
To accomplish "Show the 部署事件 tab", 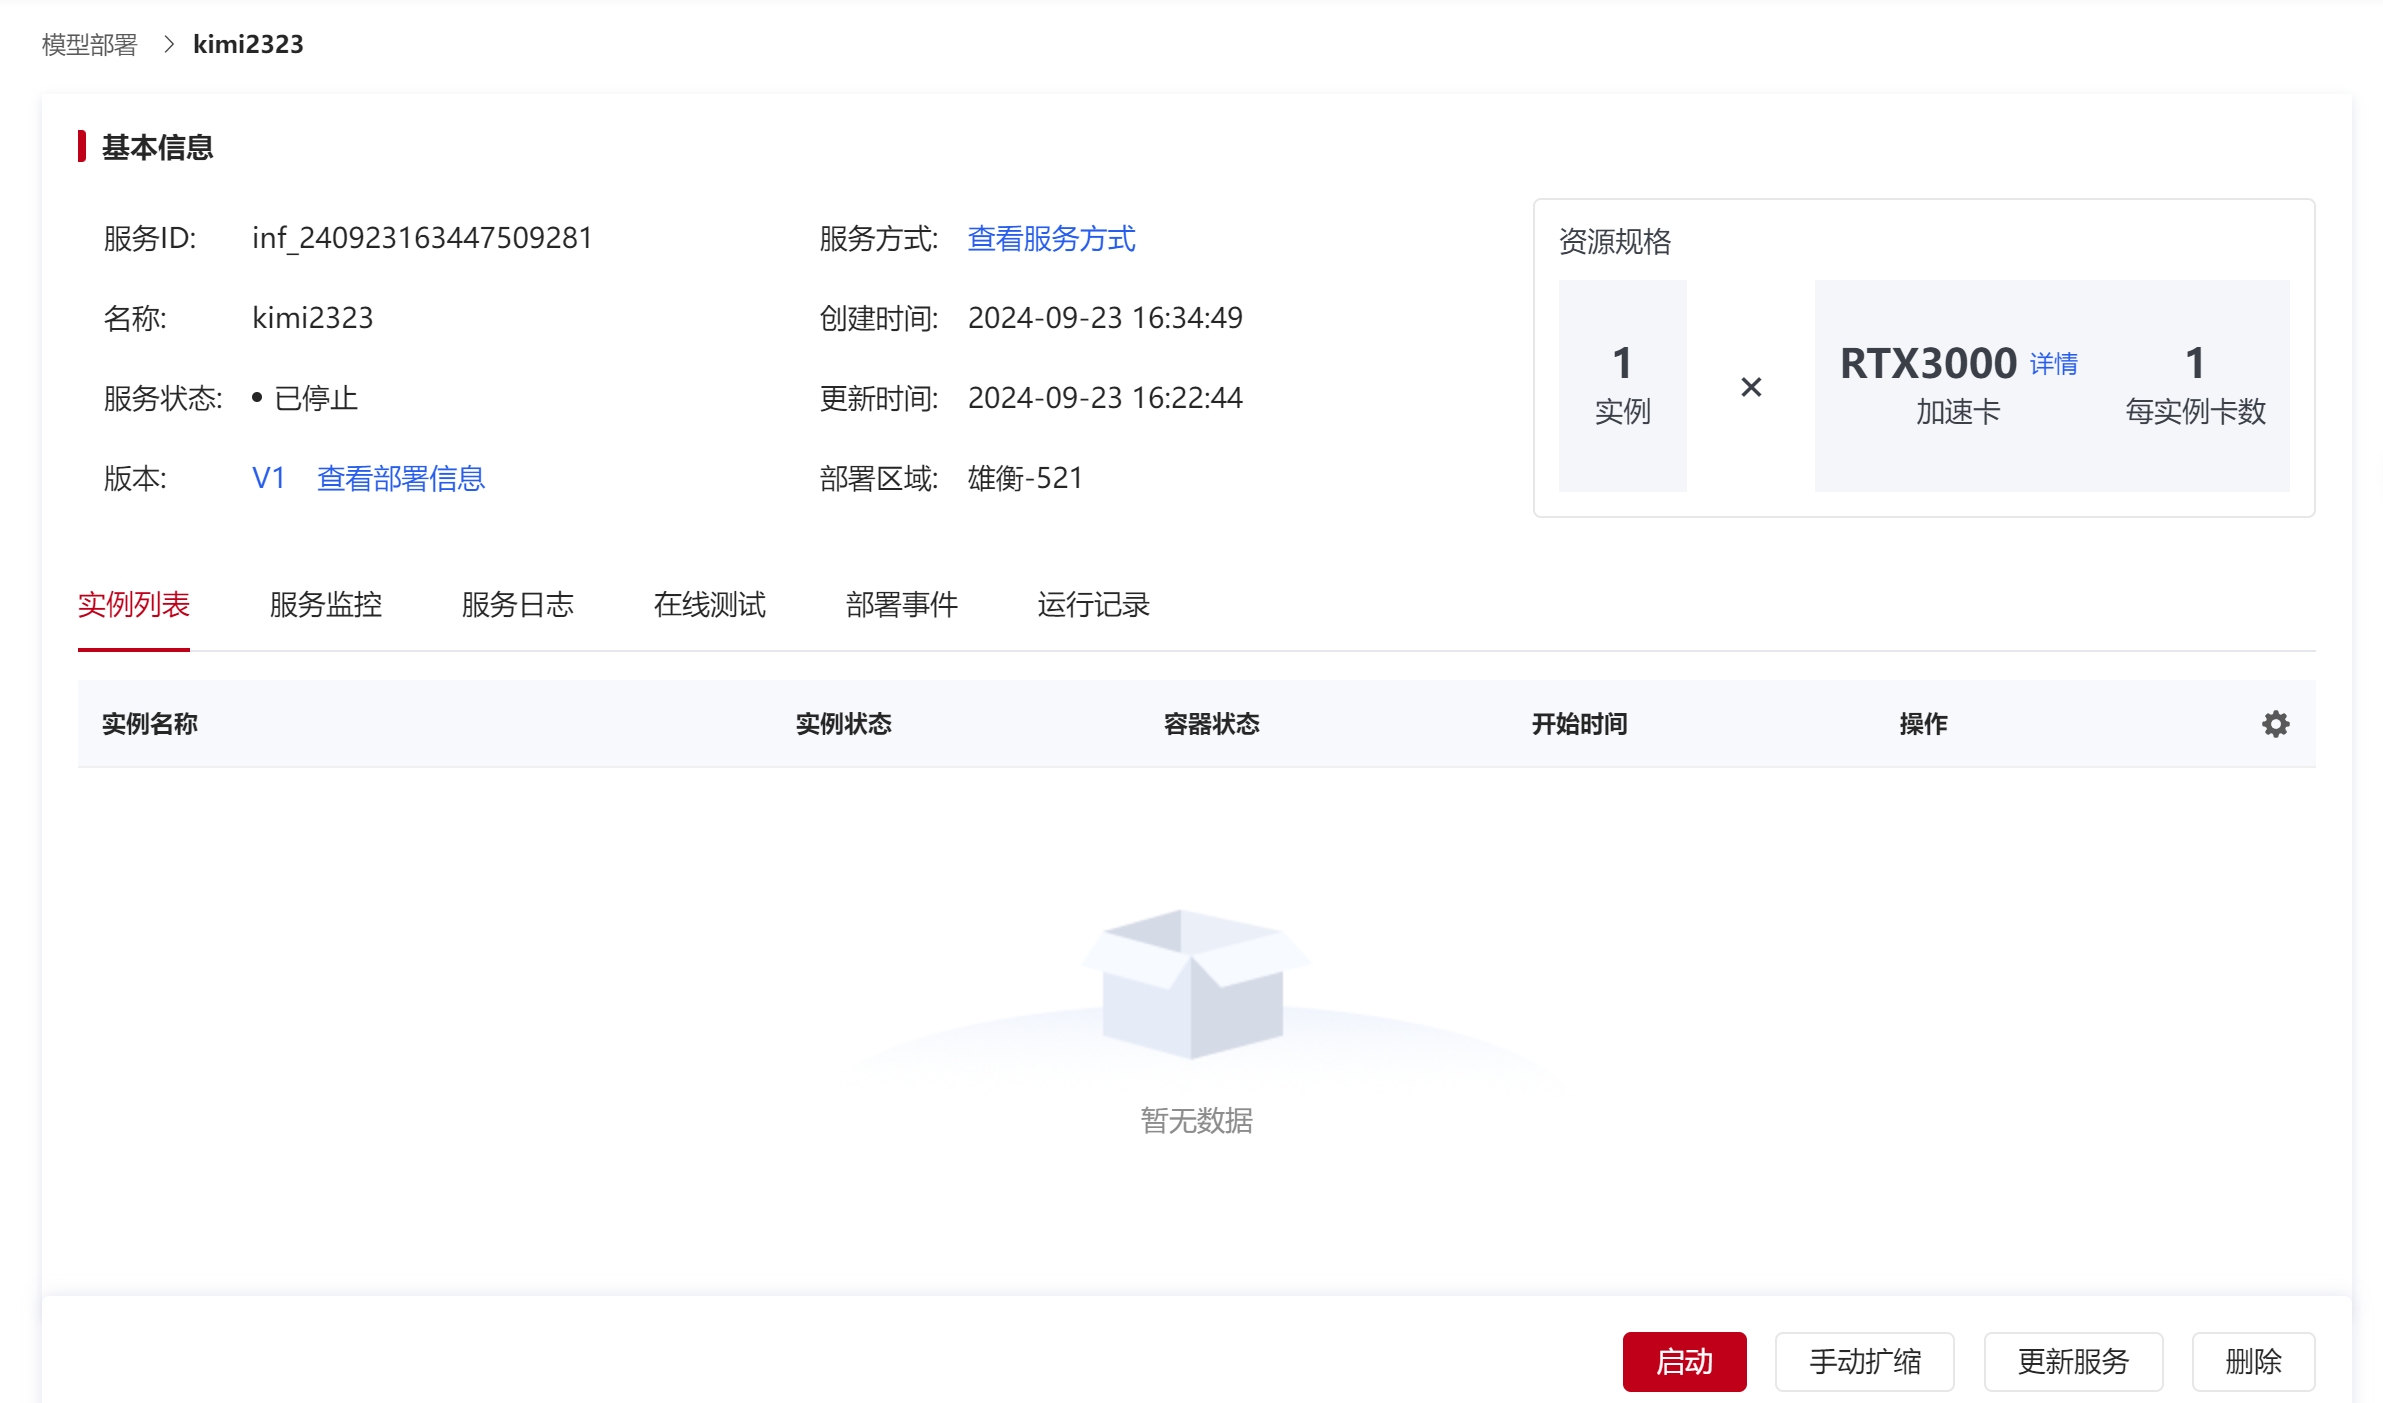I will tap(901, 604).
